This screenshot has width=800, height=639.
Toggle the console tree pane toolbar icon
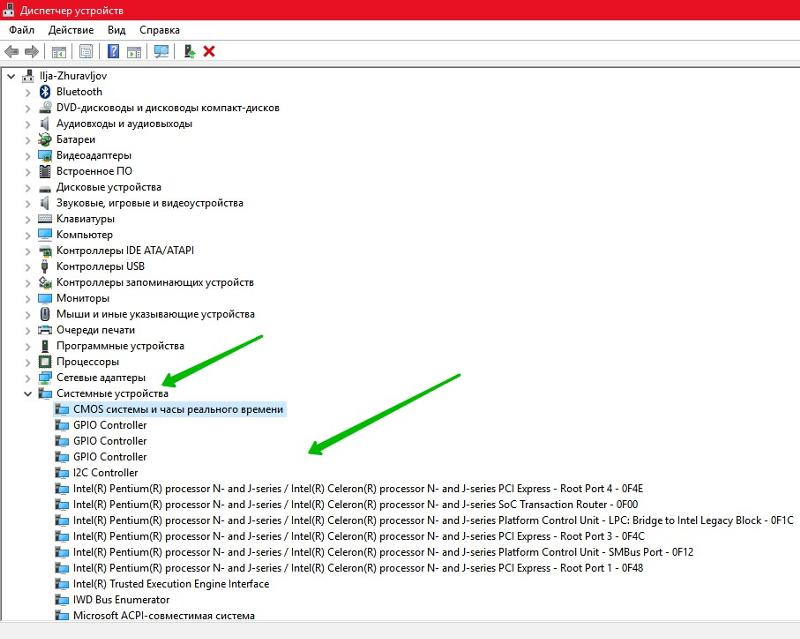pyautogui.click(x=59, y=52)
